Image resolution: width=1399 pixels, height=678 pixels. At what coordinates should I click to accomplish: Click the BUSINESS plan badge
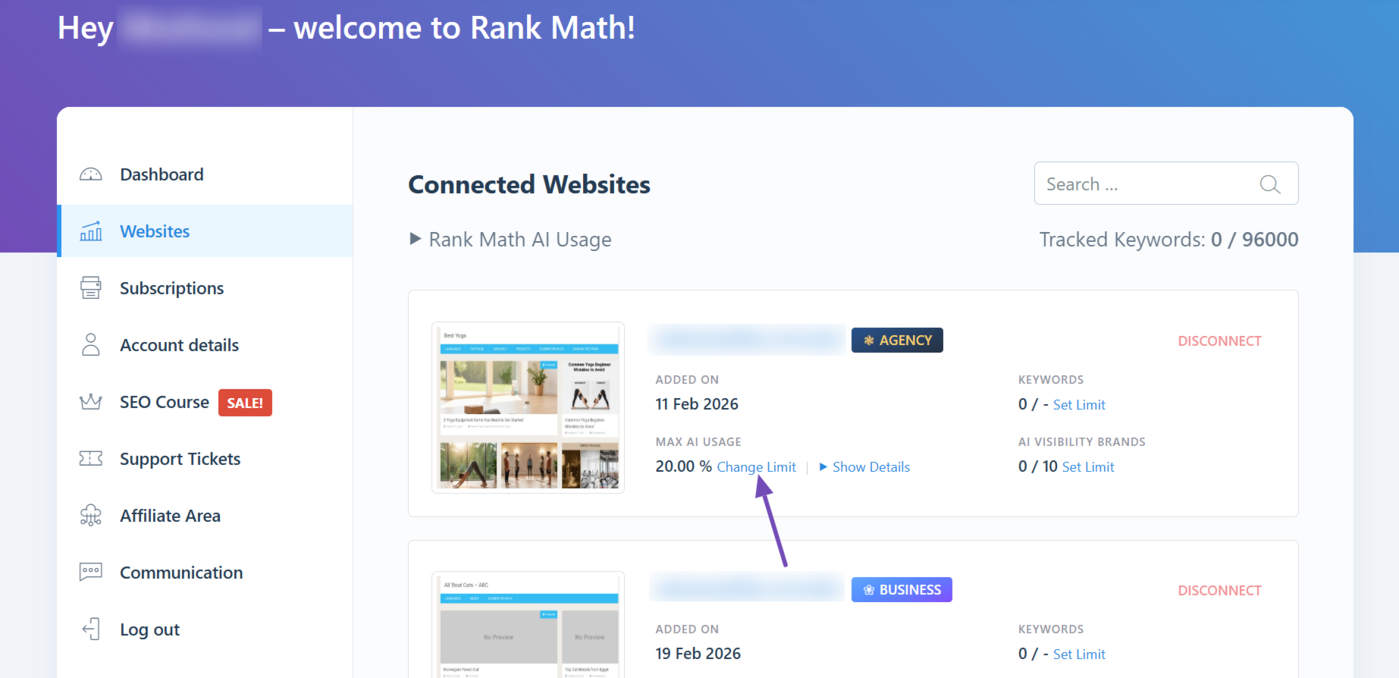pyautogui.click(x=901, y=590)
